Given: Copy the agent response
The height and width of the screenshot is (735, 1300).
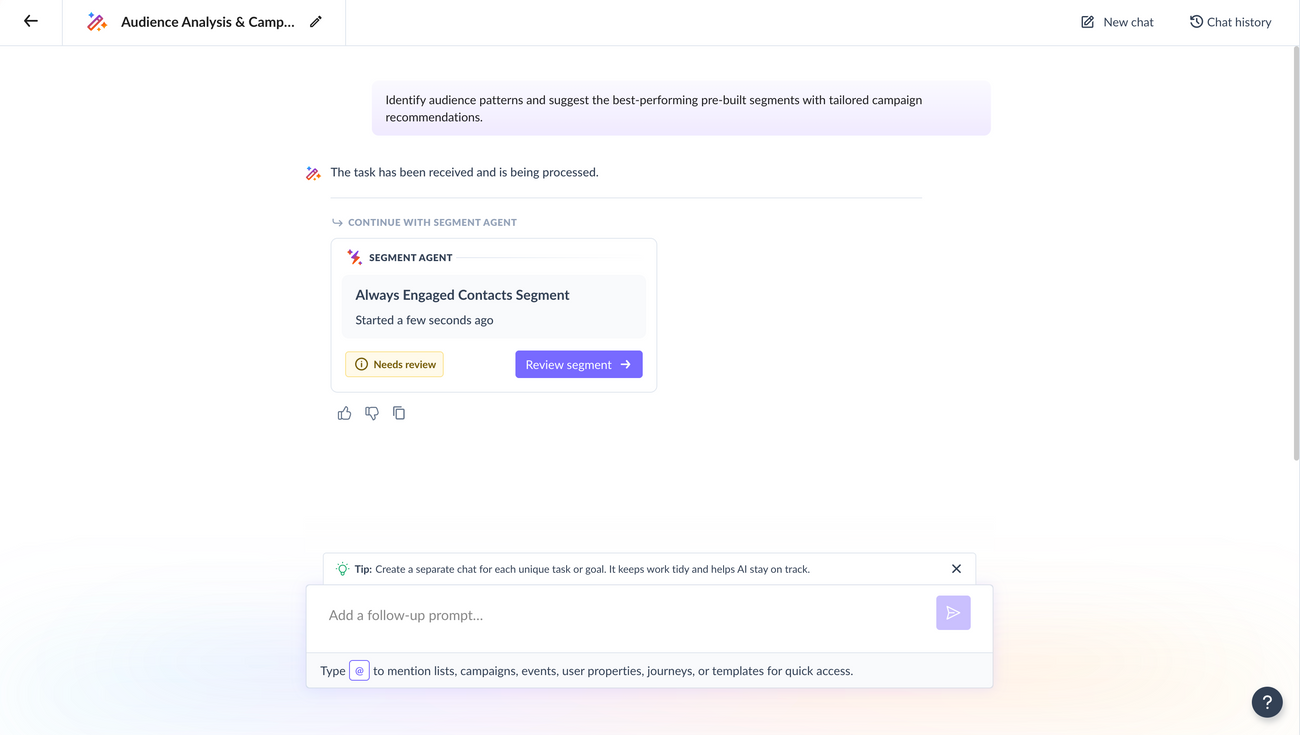Looking at the screenshot, I should 398,412.
